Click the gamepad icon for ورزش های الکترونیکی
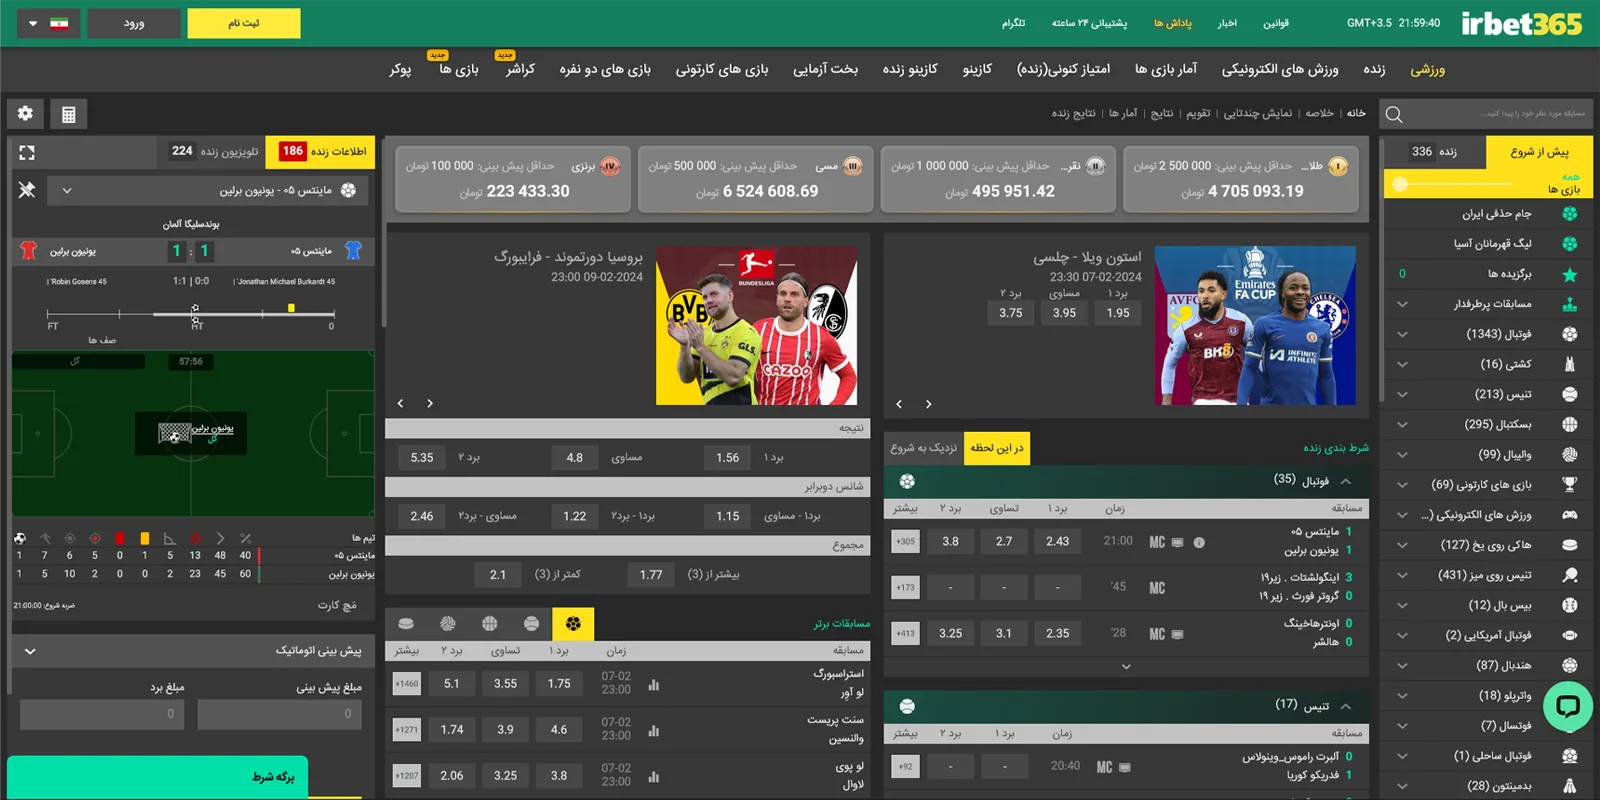1600x800 pixels. [1570, 515]
